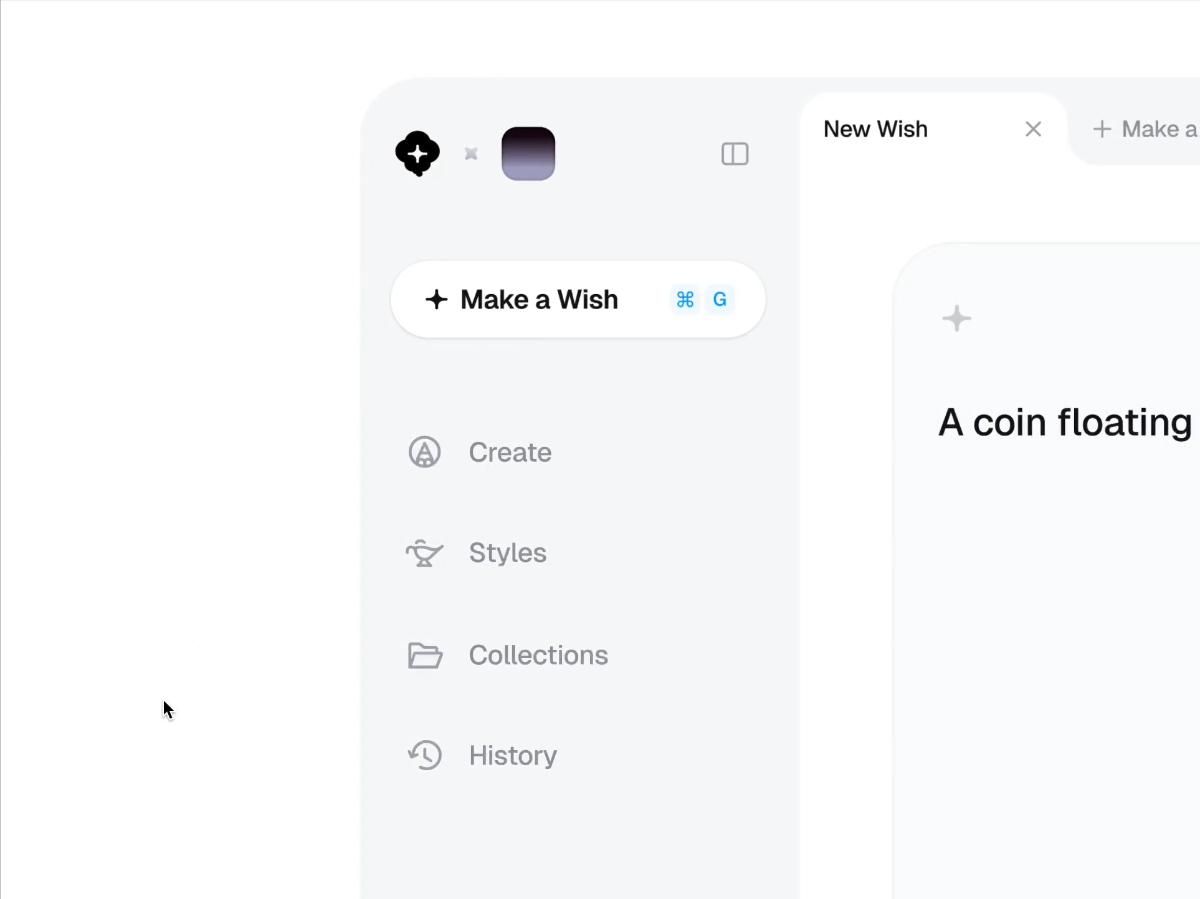Switch to the New Wish tab
Image resolution: width=1200 pixels, height=899 pixels.
click(x=876, y=129)
